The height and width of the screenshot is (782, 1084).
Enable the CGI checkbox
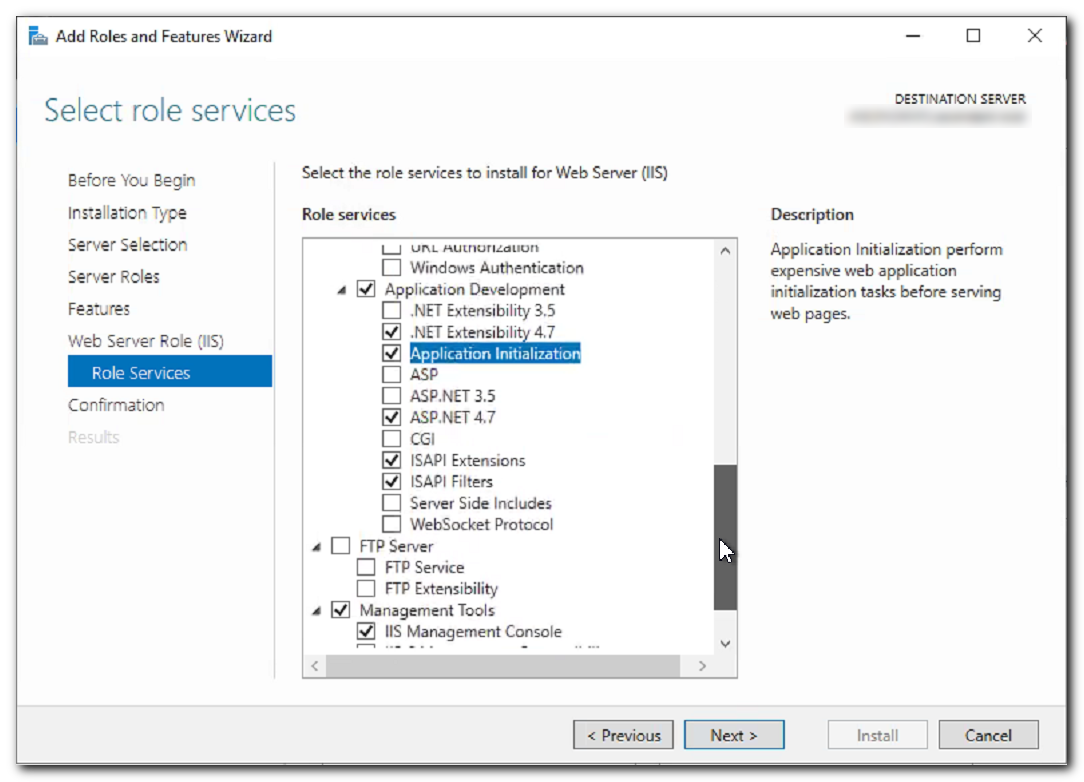pyautogui.click(x=391, y=439)
